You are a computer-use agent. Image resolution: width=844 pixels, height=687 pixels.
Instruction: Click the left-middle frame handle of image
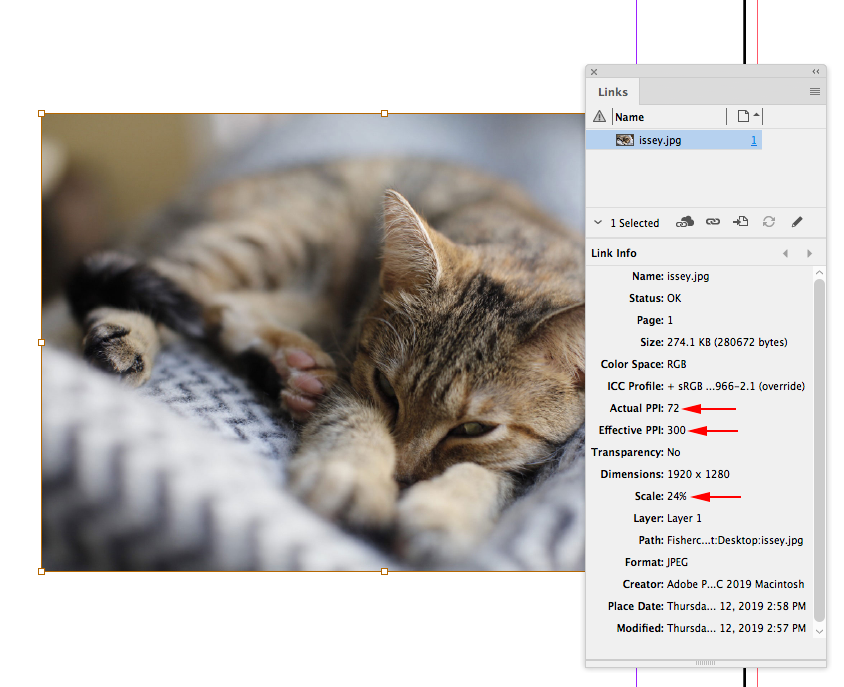[x=41, y=342]
